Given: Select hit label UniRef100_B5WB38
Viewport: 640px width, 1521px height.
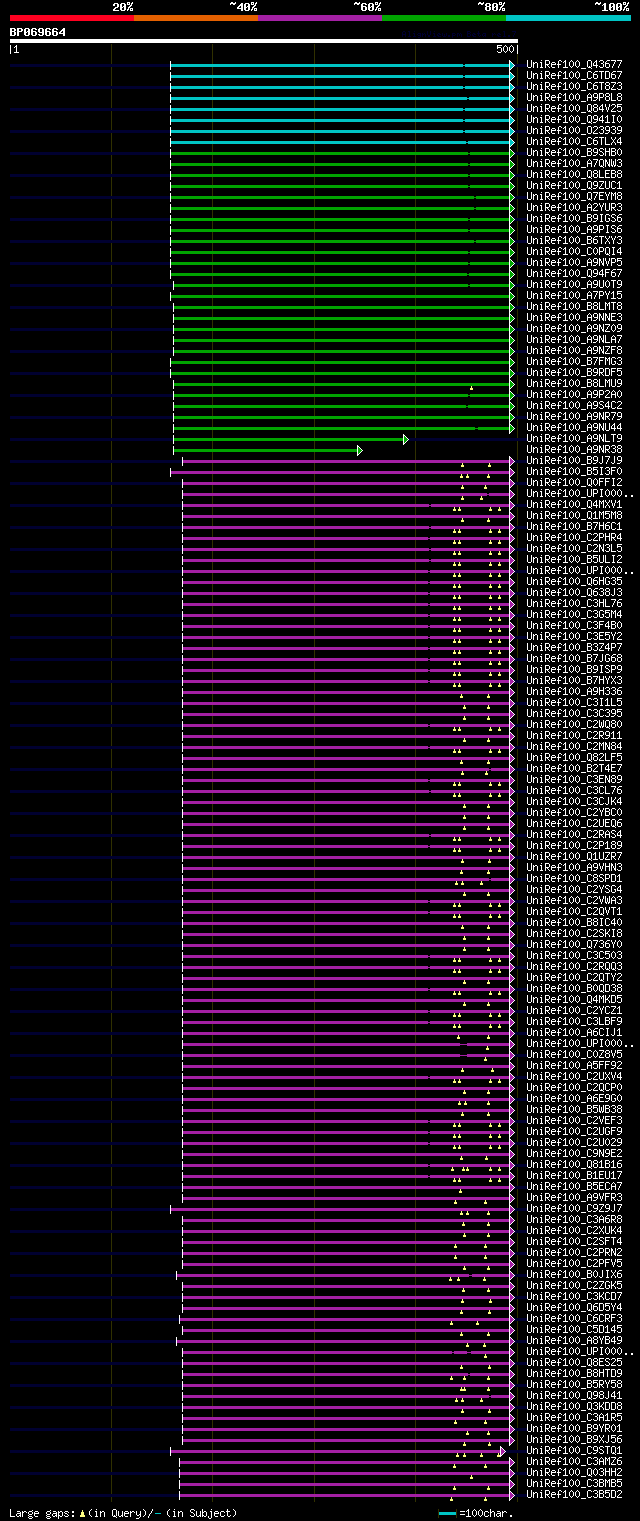Looking at the screenshot, I should 574,1109.
